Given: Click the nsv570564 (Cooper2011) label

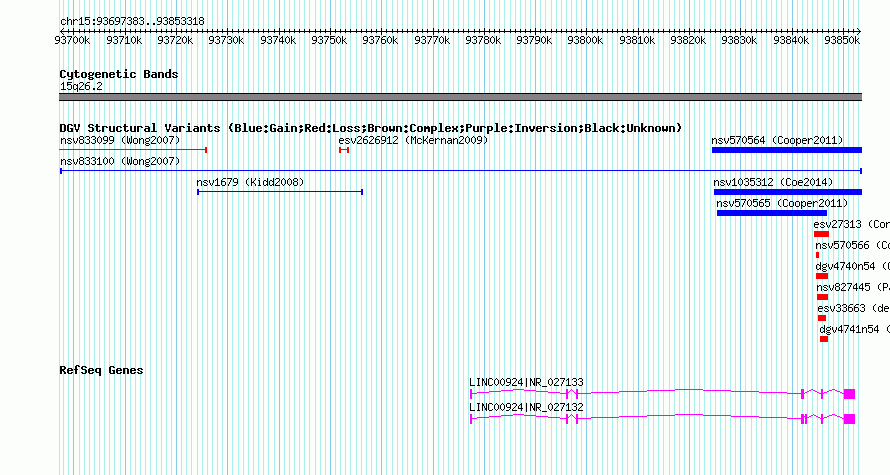Looking at the screenshot, I should tap(777, 140).
